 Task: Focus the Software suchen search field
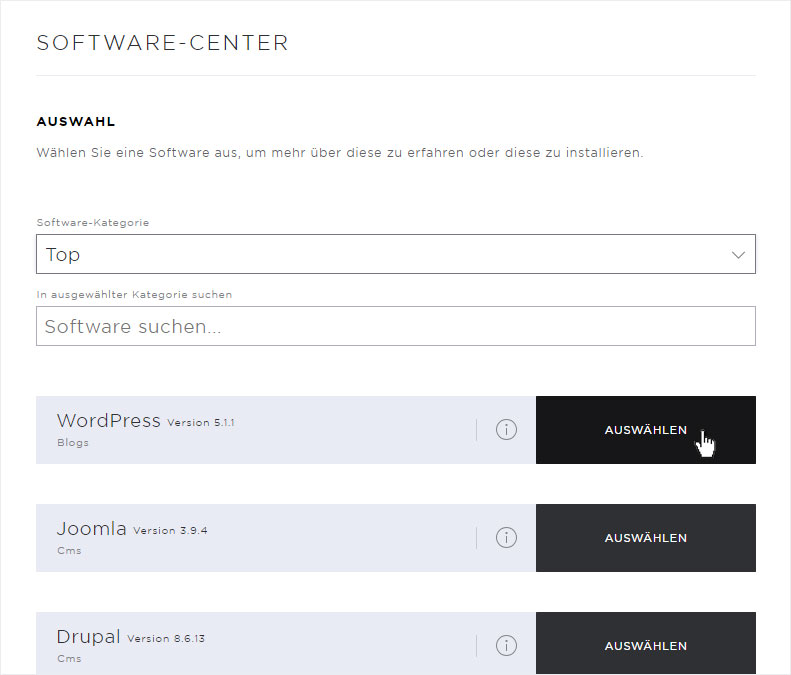pos(396,326)
